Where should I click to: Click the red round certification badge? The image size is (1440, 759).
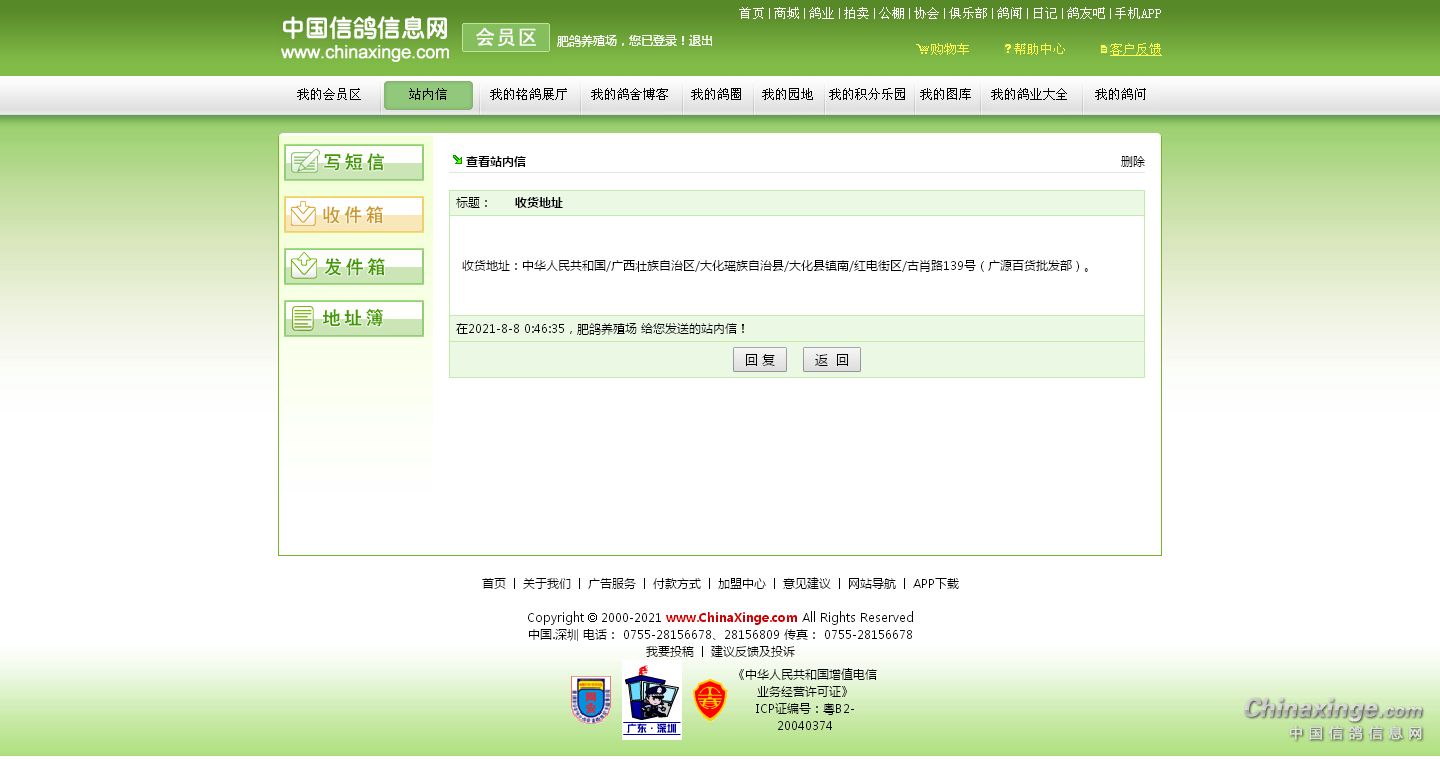click(710, 700)
